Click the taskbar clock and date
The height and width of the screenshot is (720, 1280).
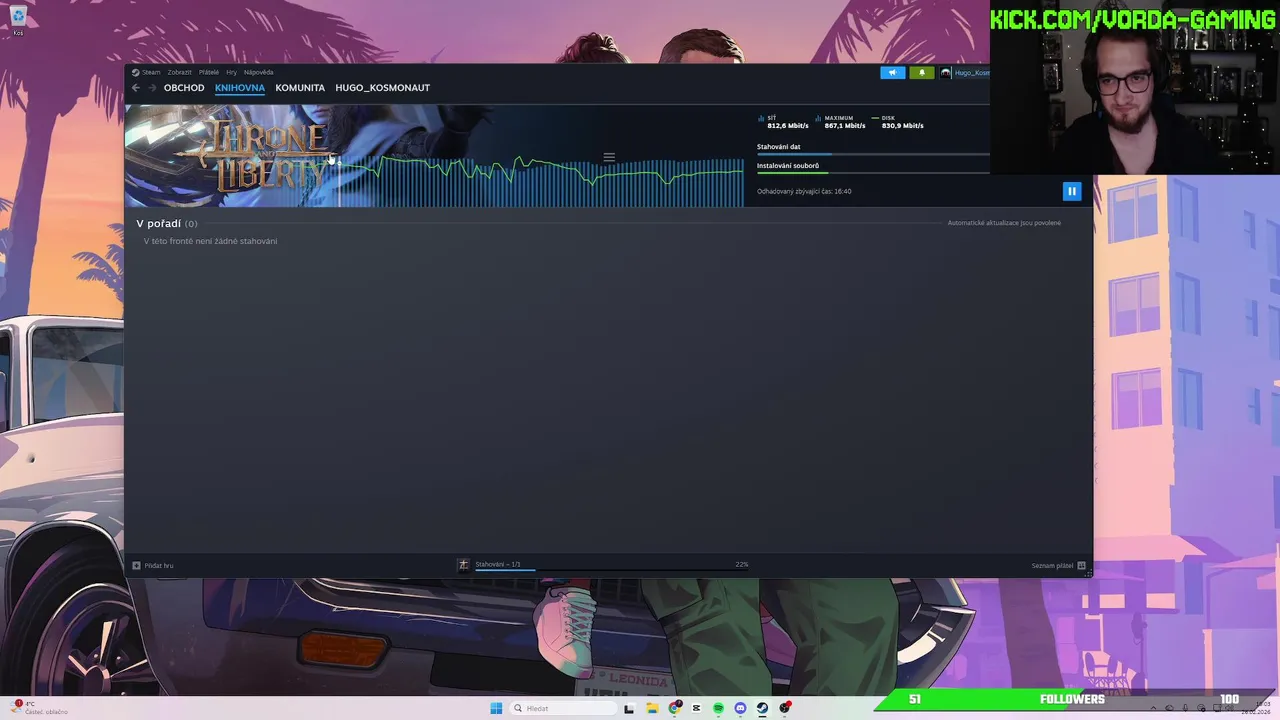1254,709
